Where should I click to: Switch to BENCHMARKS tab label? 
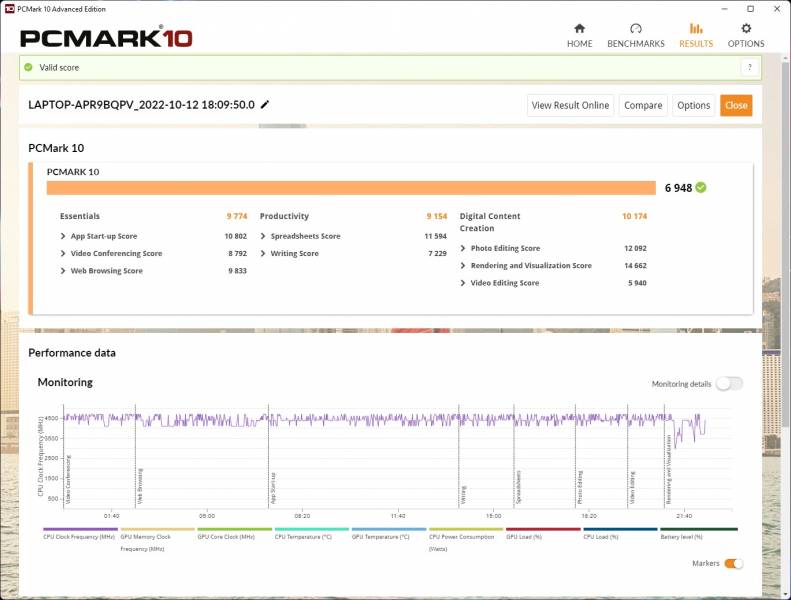pos(636,44)
